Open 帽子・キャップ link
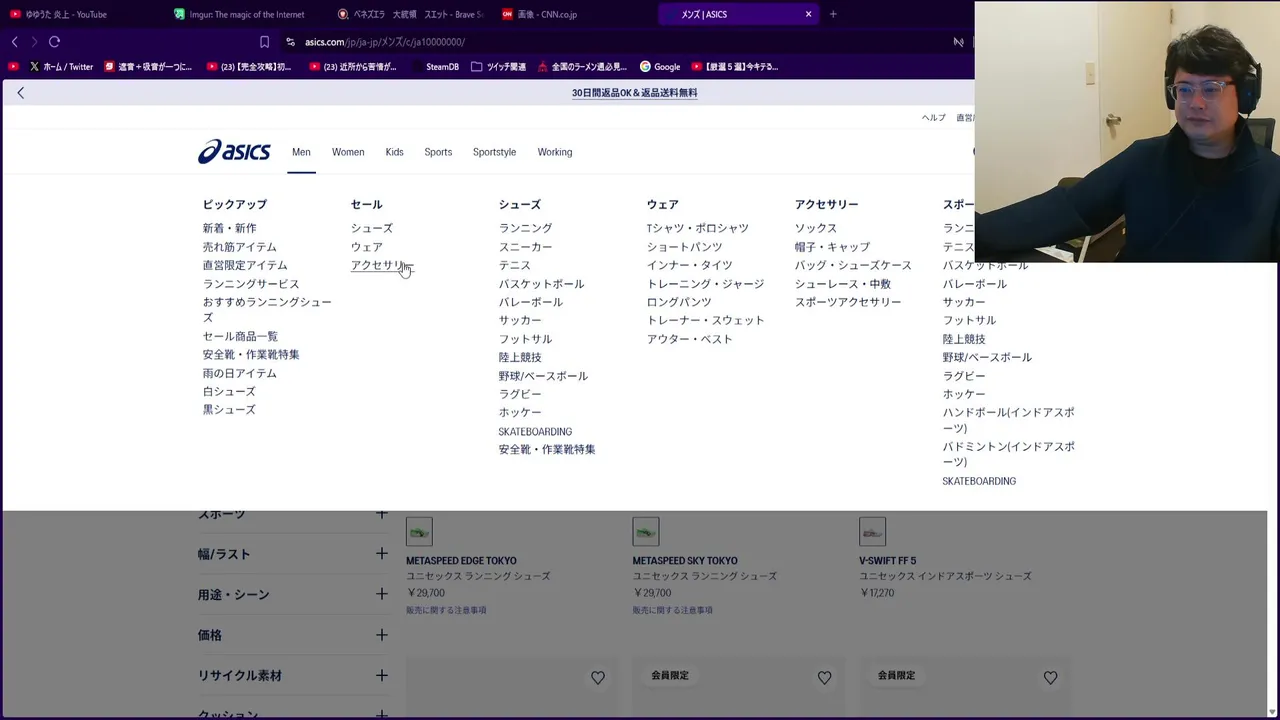 click(x=832, y=247)
